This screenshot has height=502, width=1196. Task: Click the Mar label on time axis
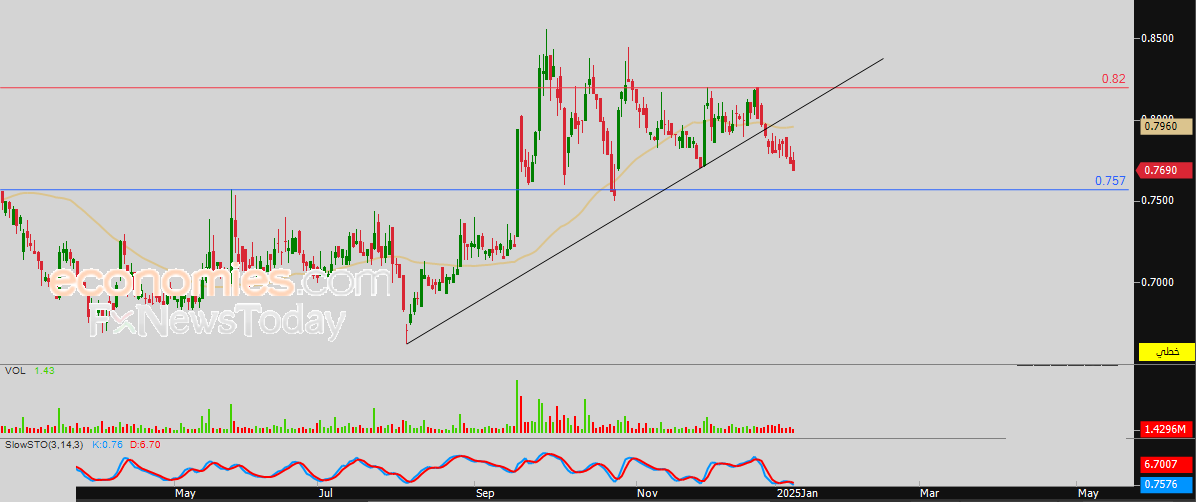929,493
